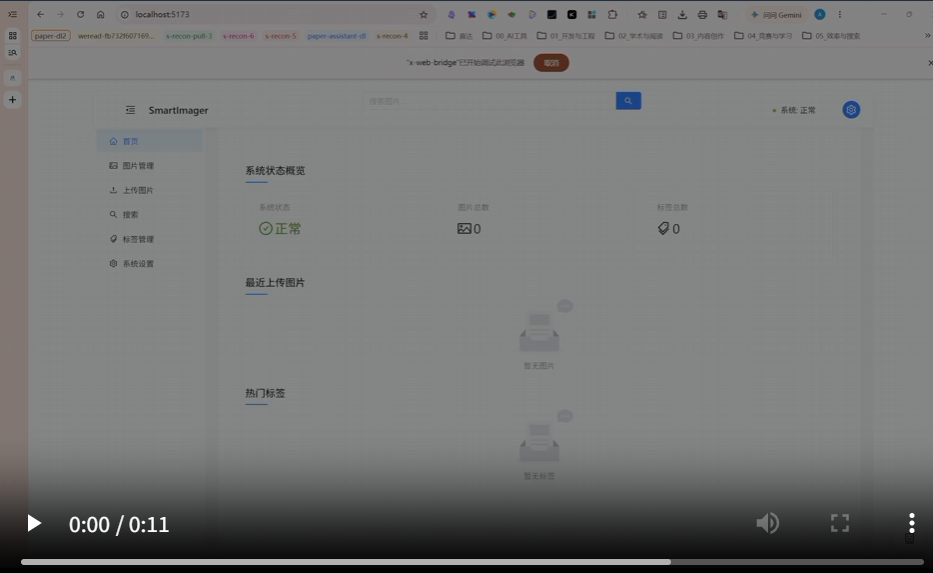Seek using the video progress bar
Image resolution: width=933 pixels, height=573 pixels.
coord(472,562)
